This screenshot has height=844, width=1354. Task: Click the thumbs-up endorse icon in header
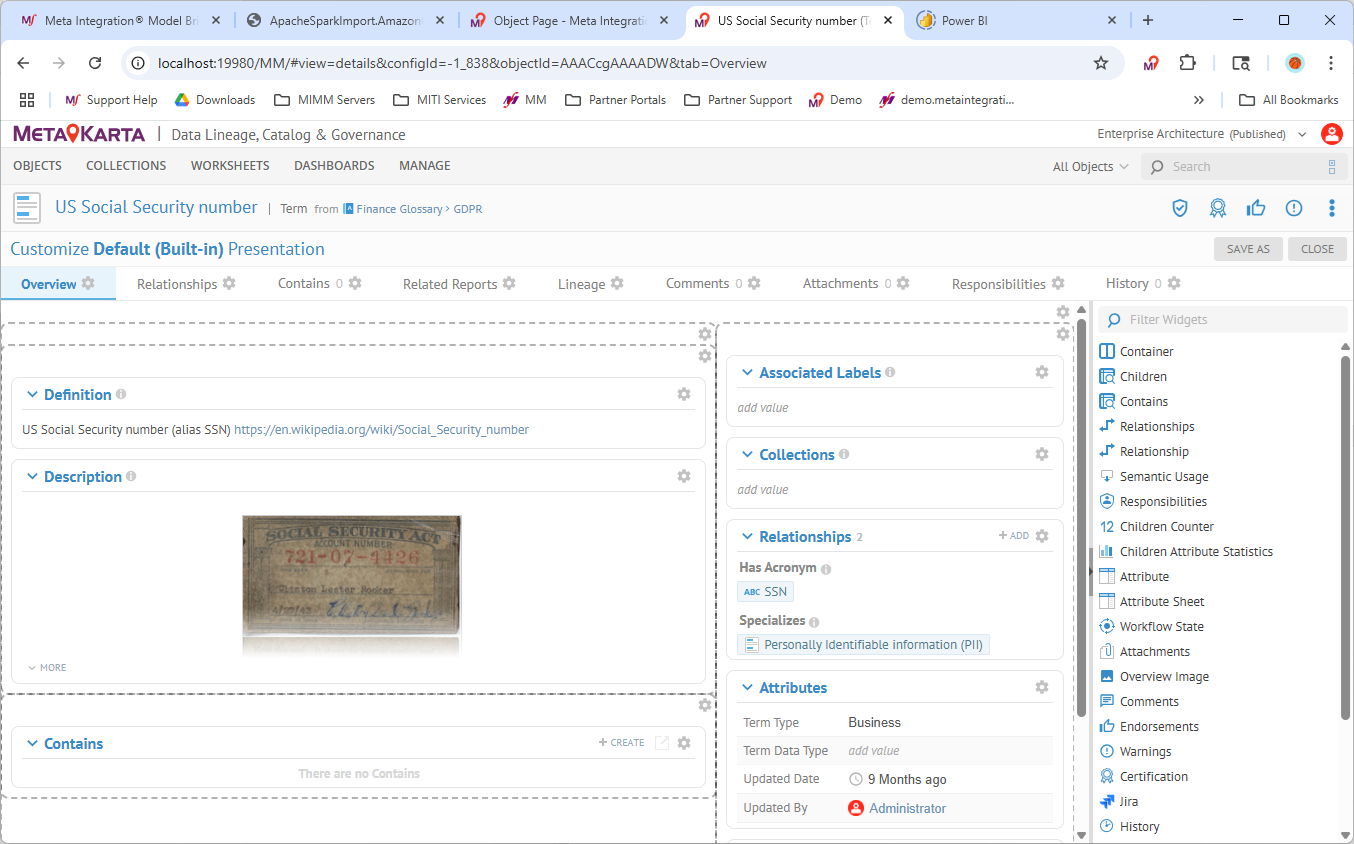pos(1256,208)
